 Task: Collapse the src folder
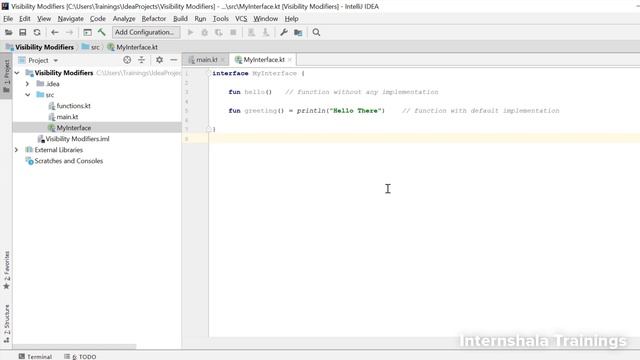27,95
